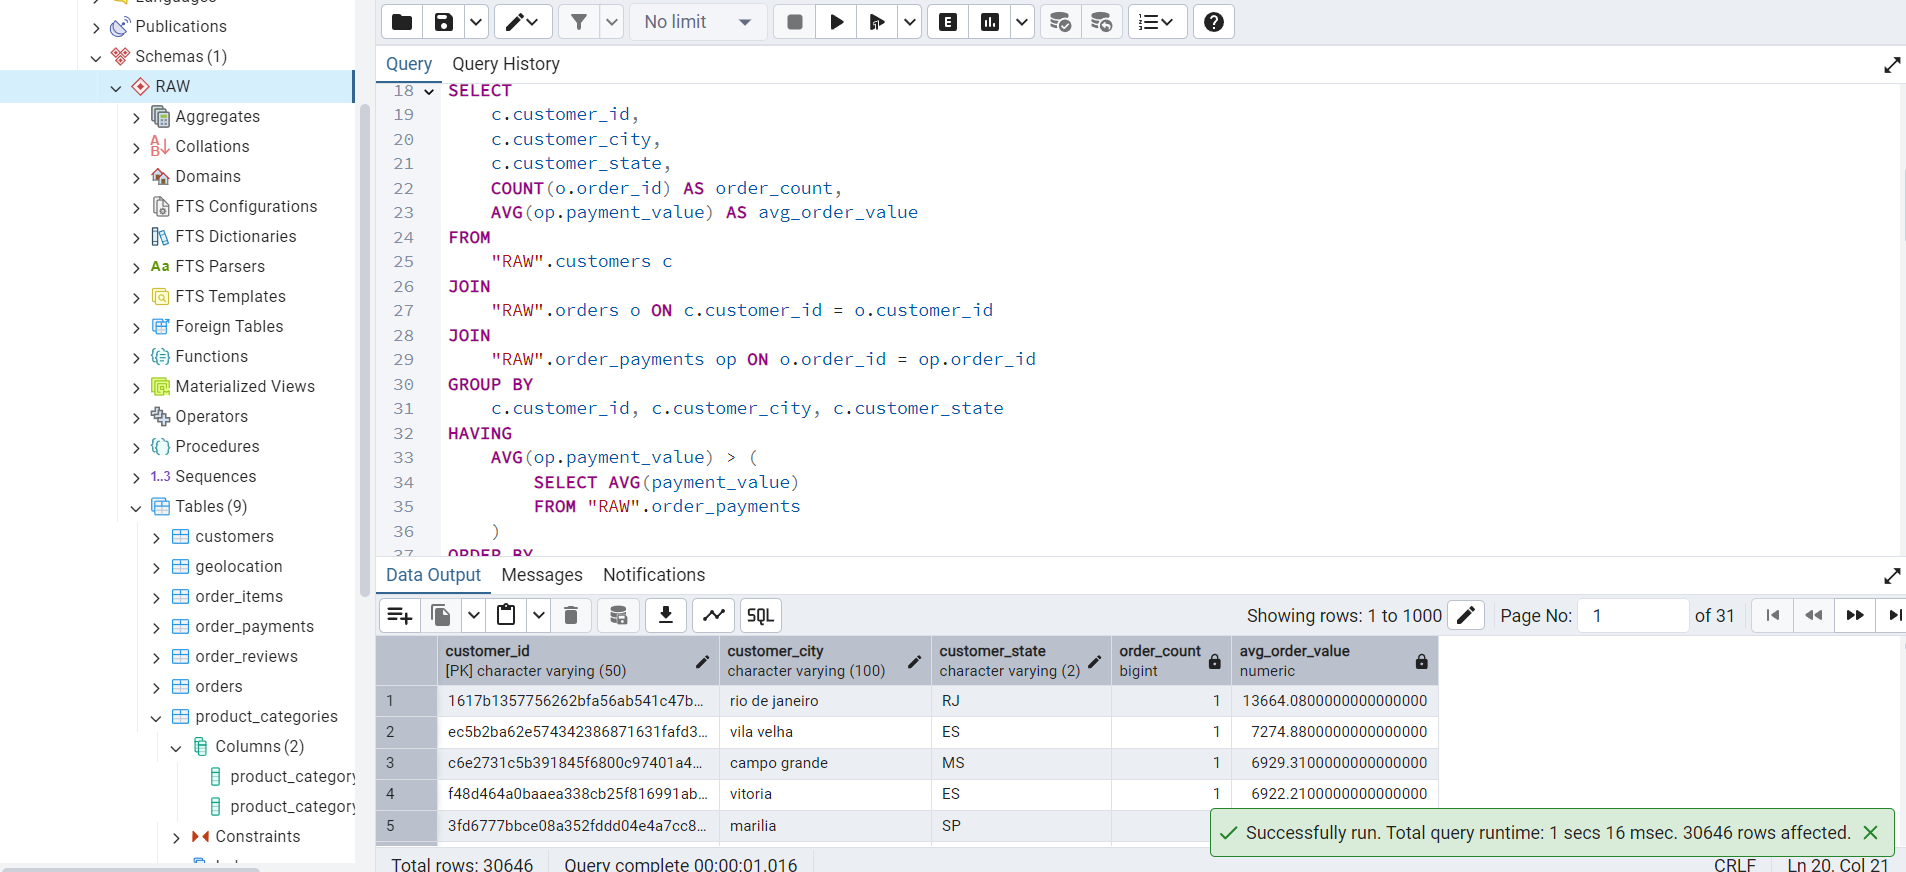Click the Page No input field
The image size is (1906, 872).
coord(1632,616)
